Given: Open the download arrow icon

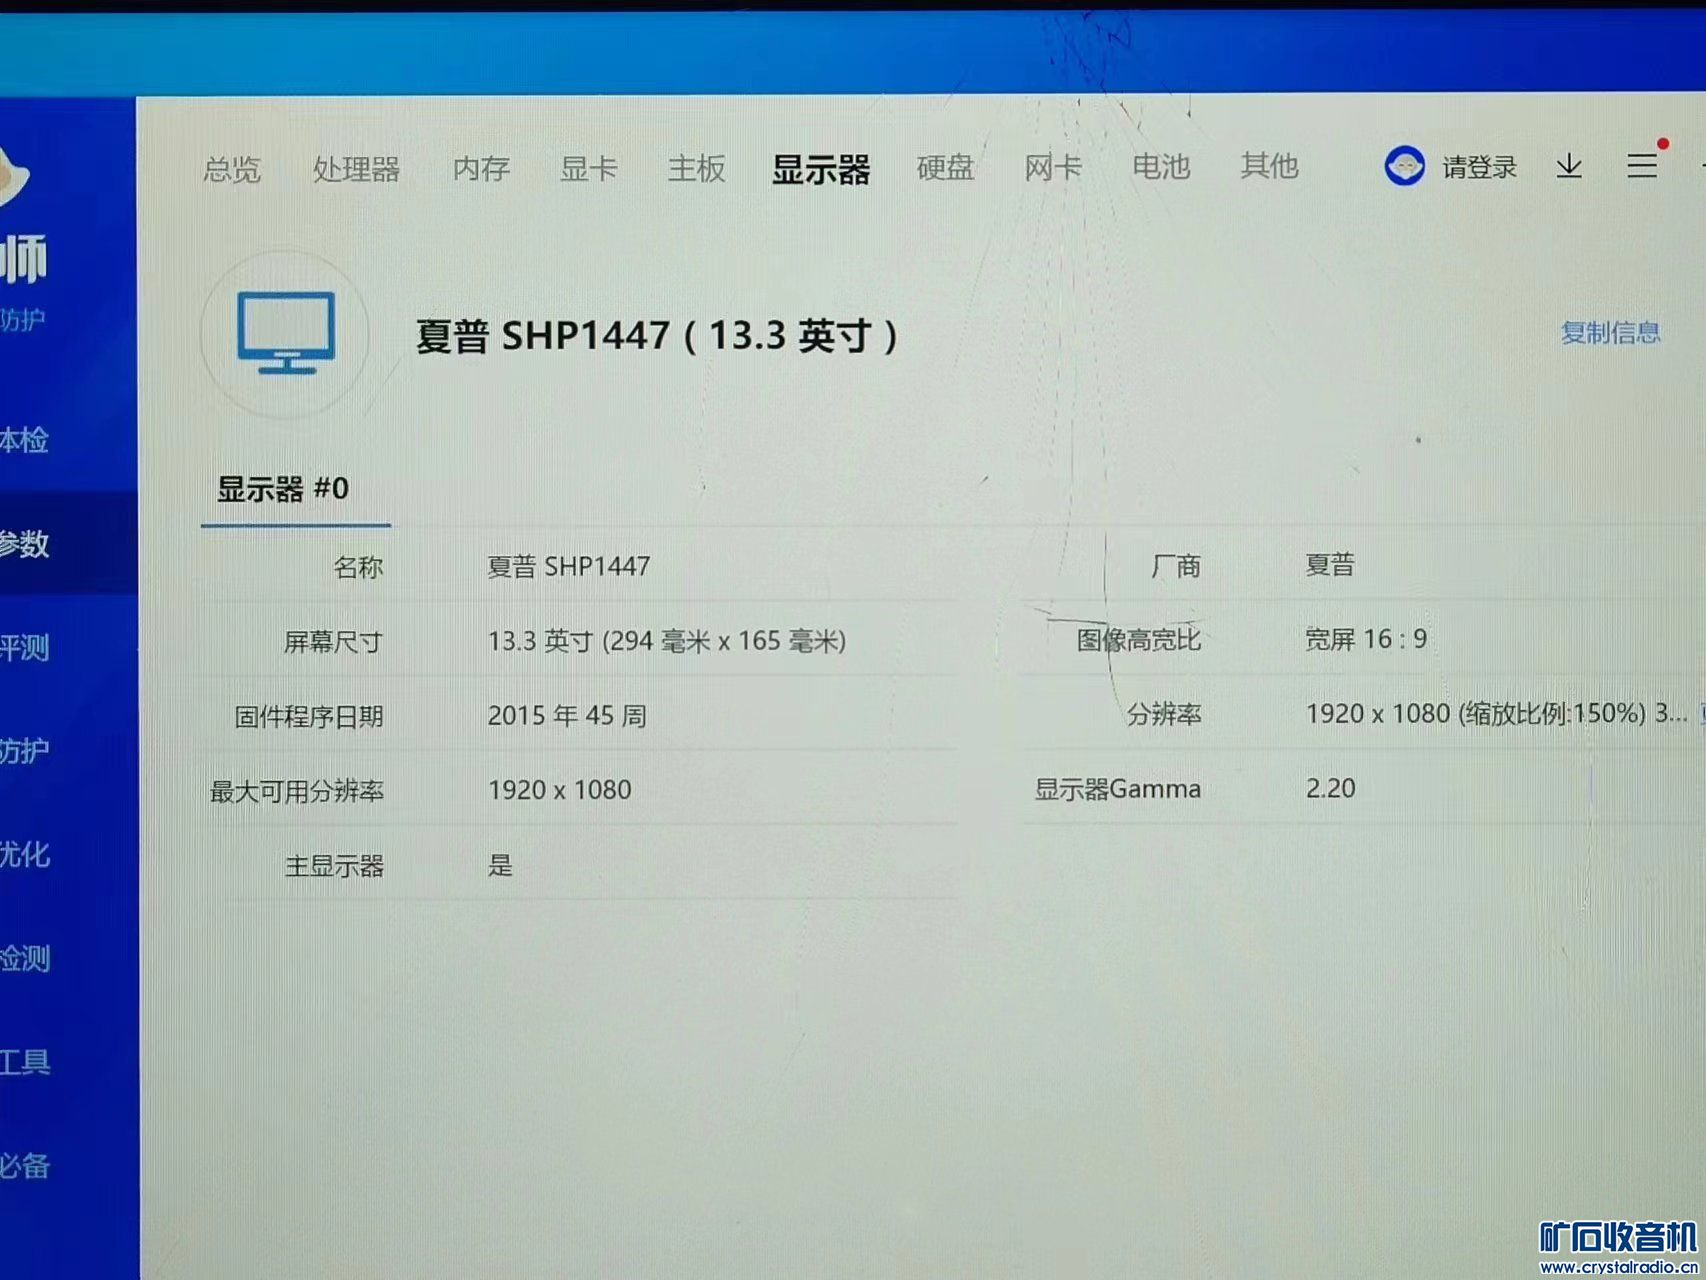Looking at the screenshot, I should click(1569, 166).
